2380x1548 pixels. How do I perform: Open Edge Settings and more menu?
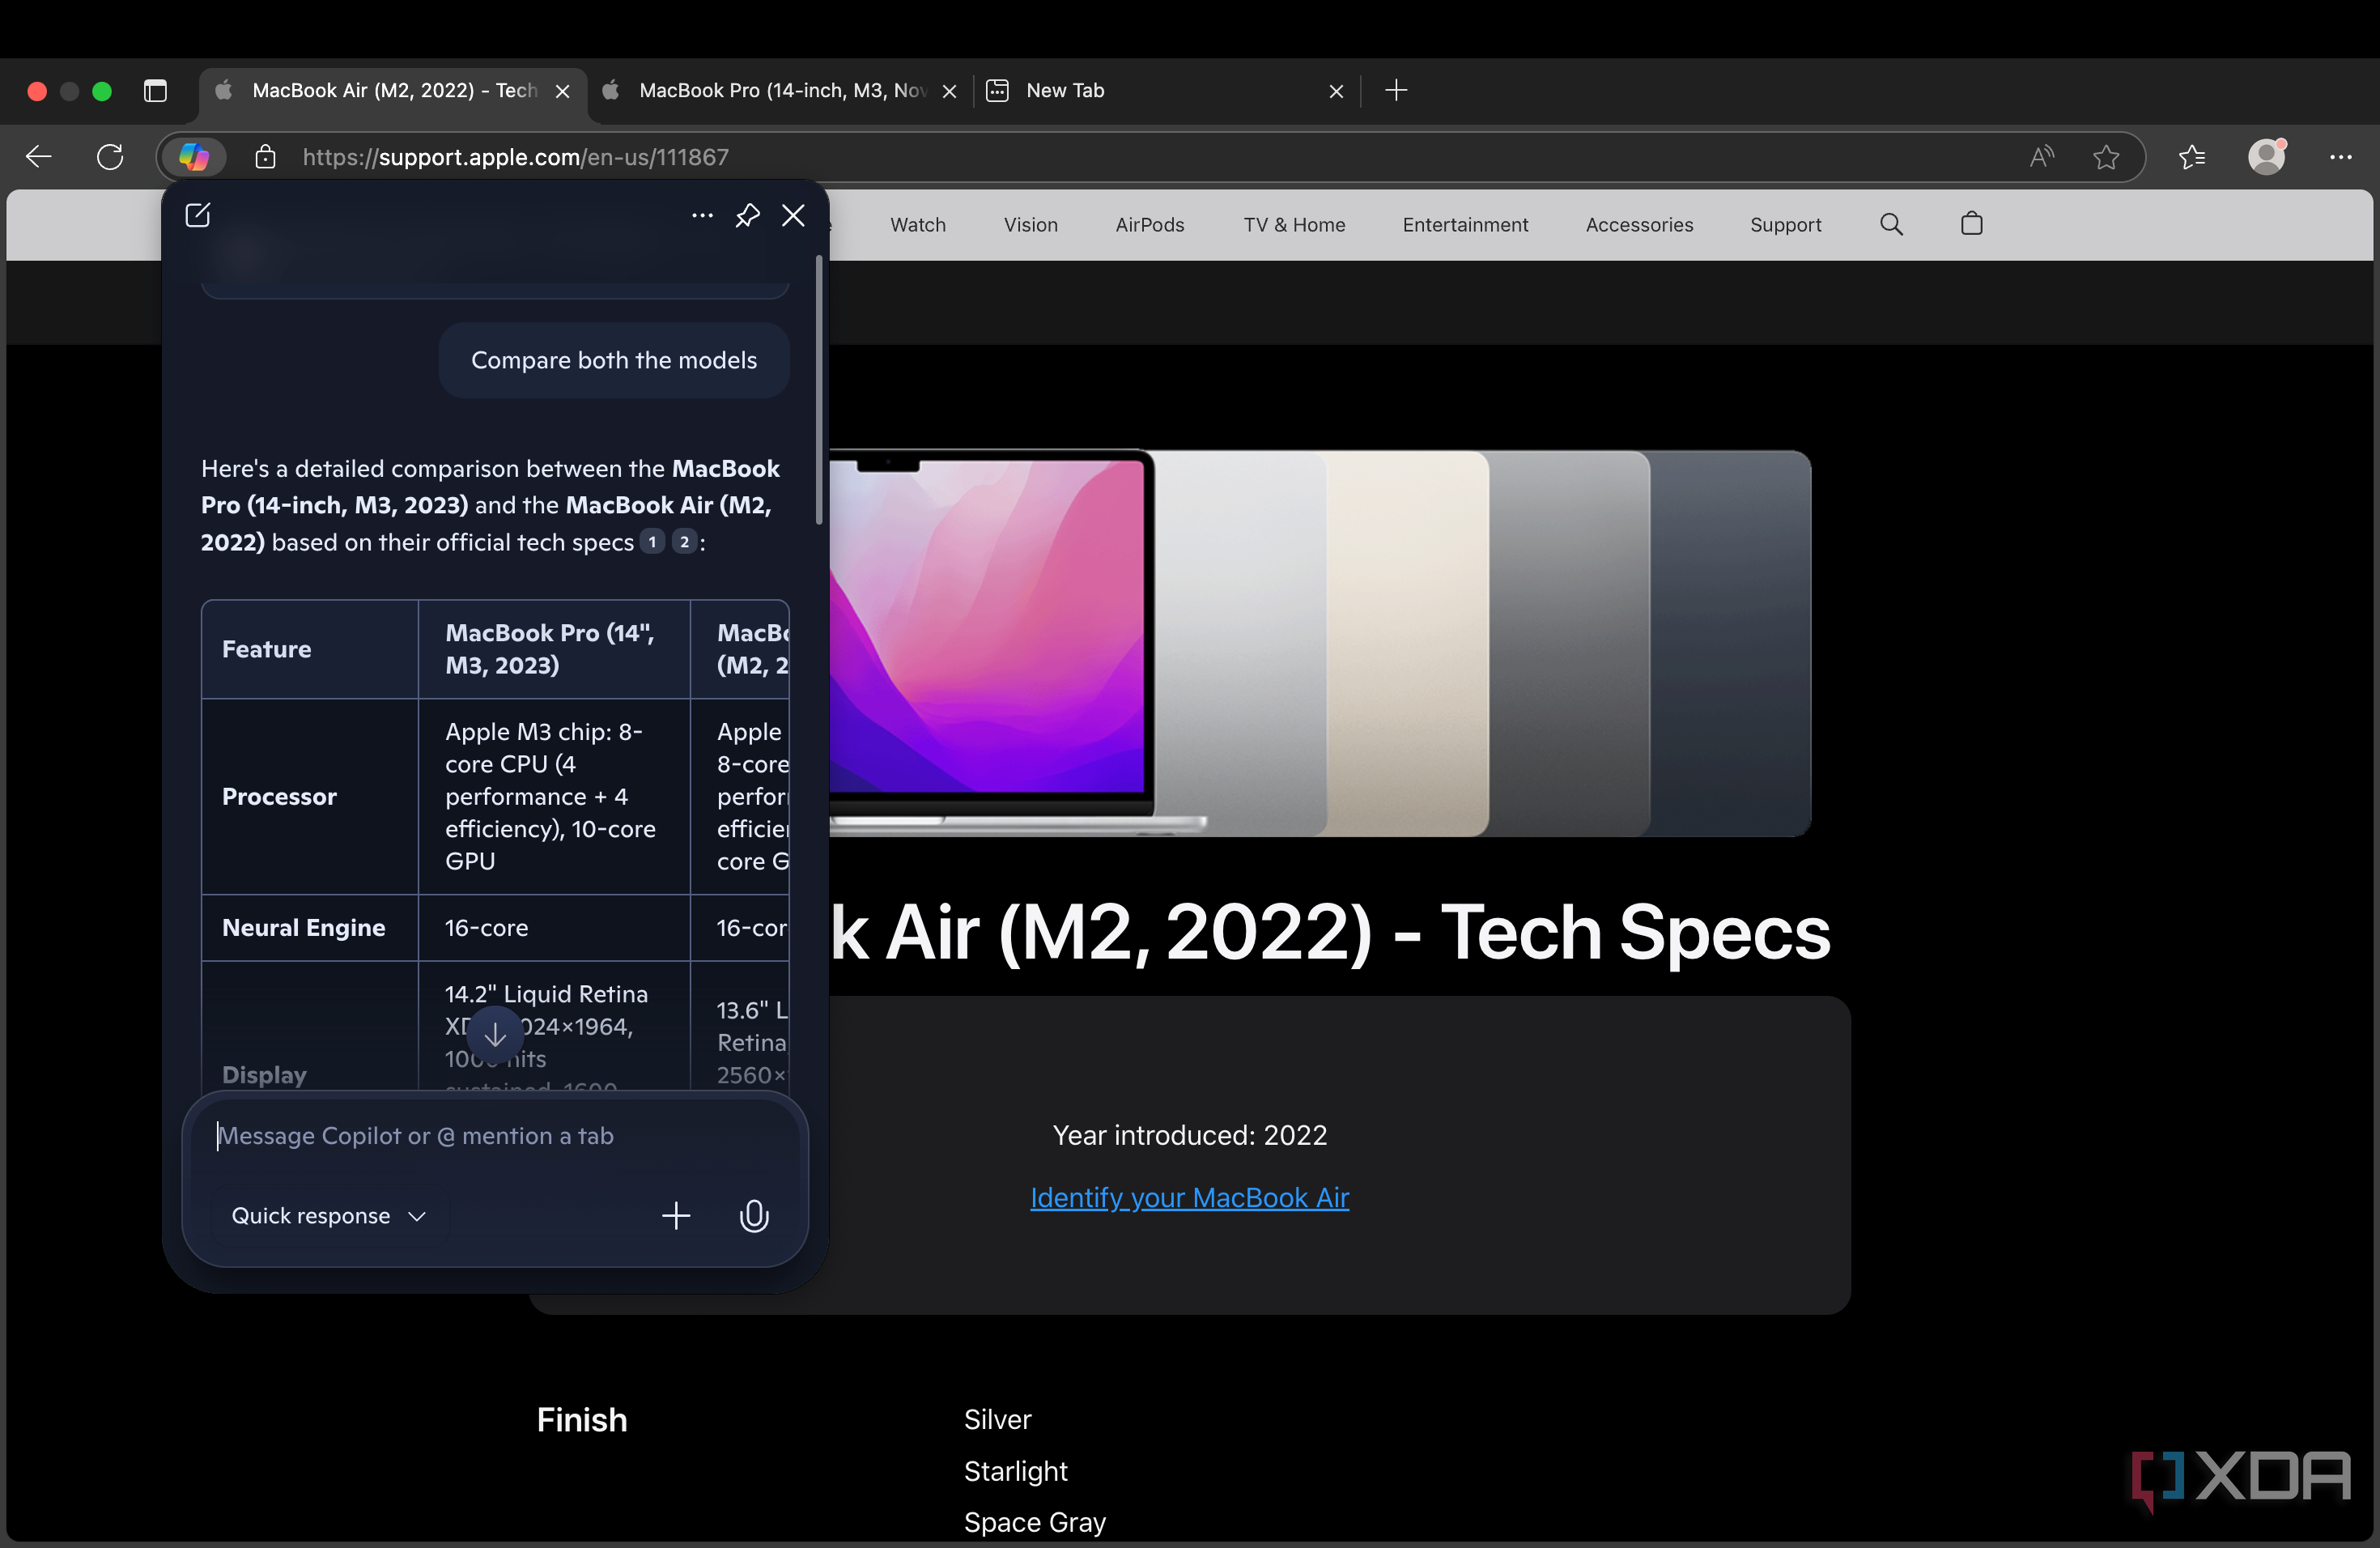(2340, 157)
